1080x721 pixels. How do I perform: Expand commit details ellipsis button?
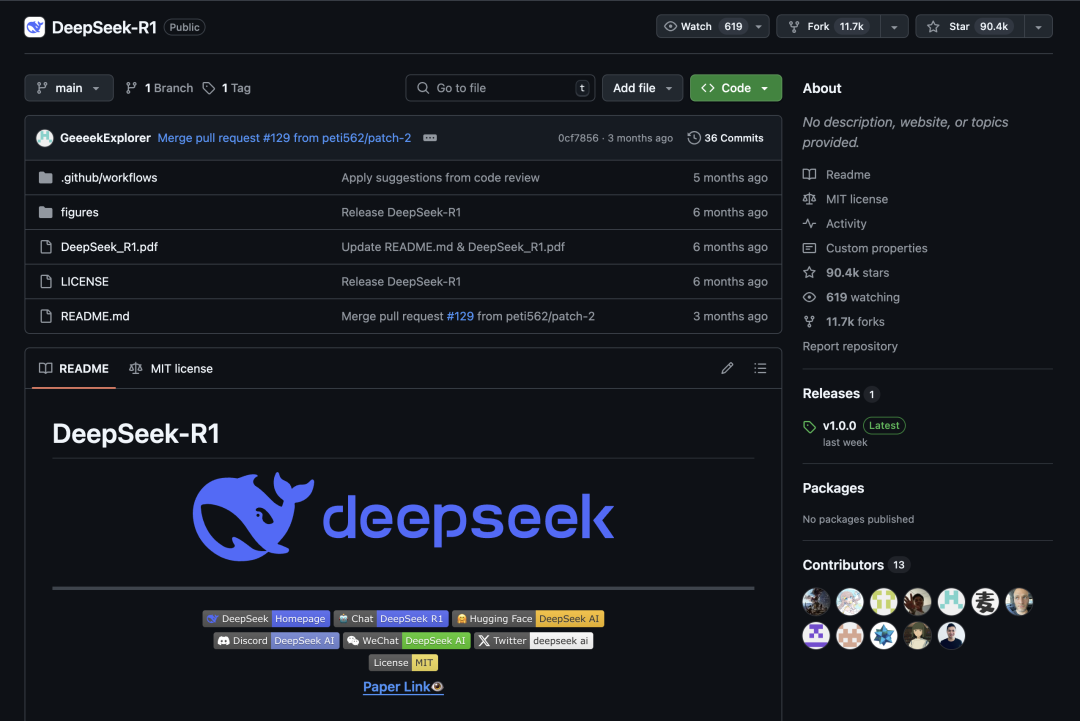(x=430, y=138)
